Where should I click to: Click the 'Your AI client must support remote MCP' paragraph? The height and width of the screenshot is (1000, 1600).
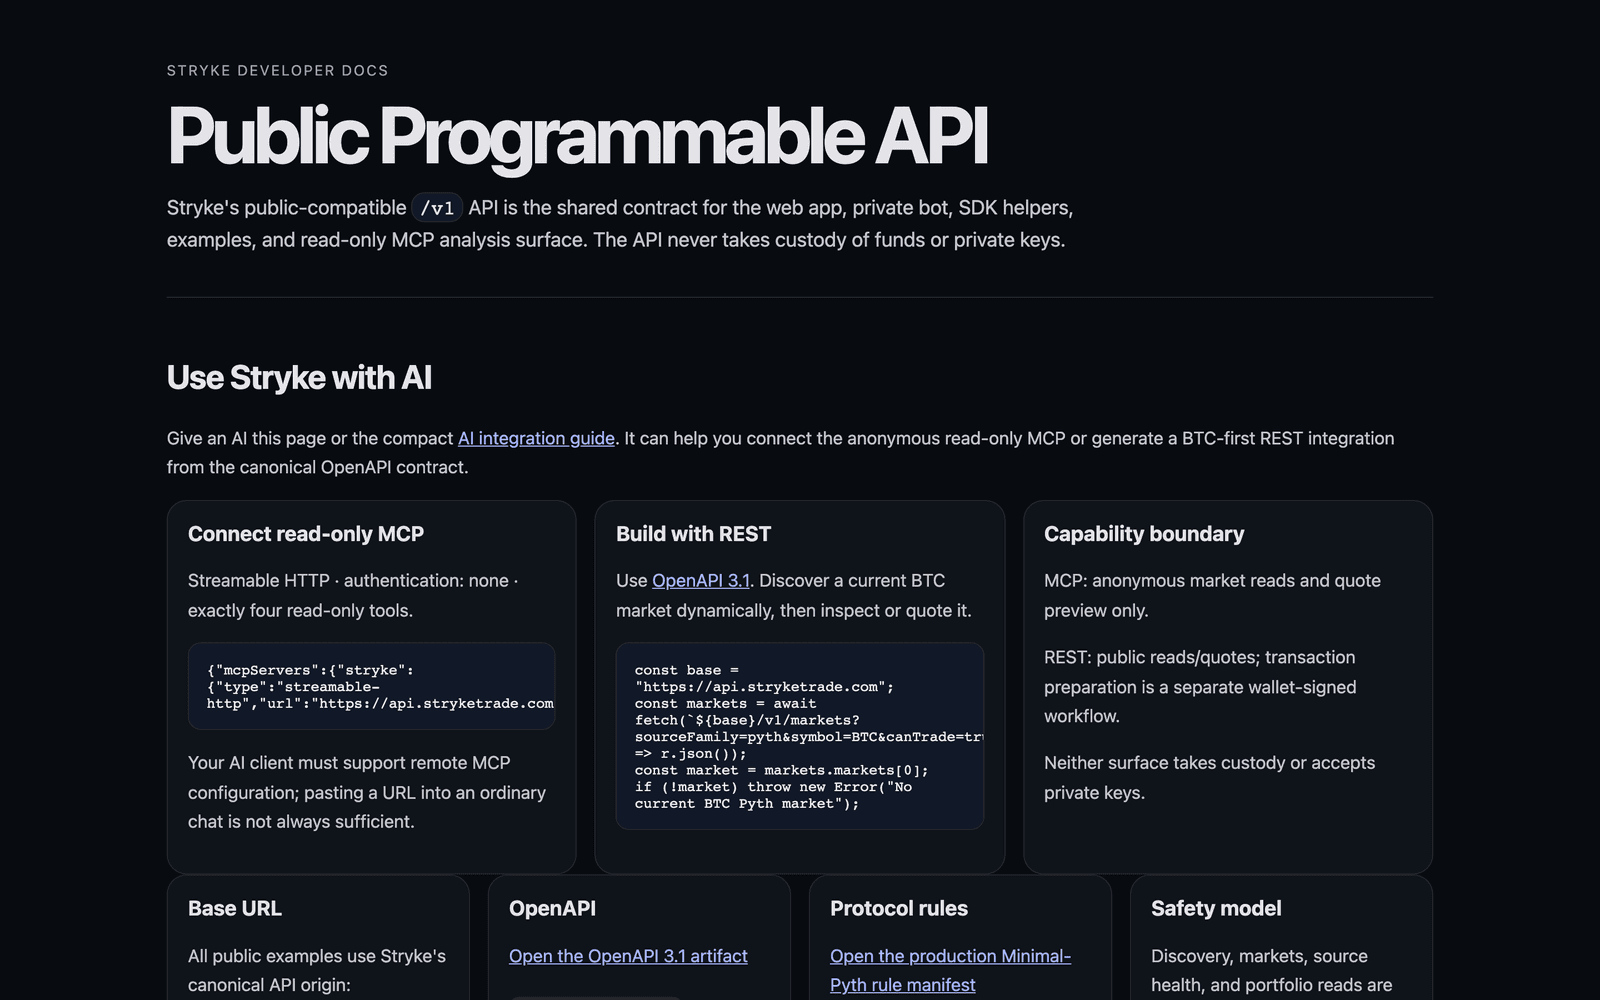click(367, 792)
